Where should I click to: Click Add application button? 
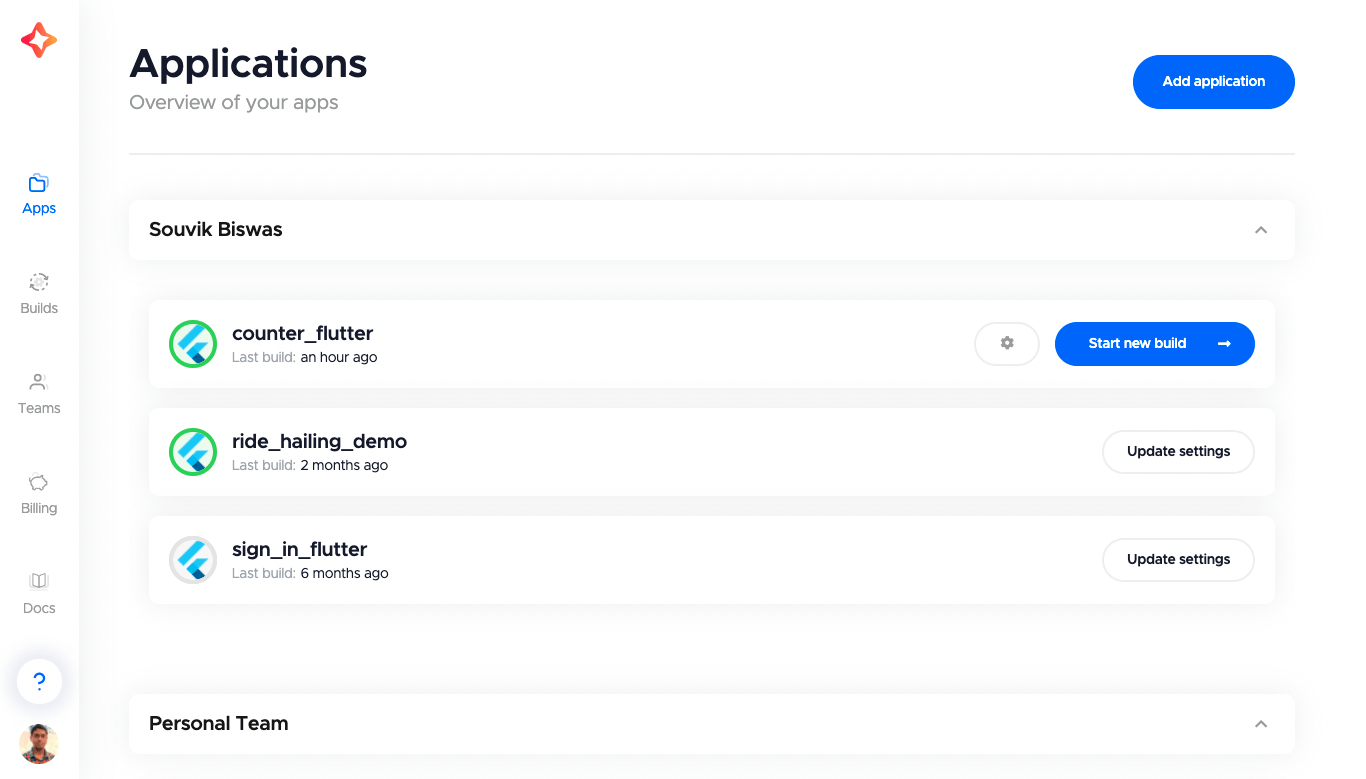[x=1214, y=82]
